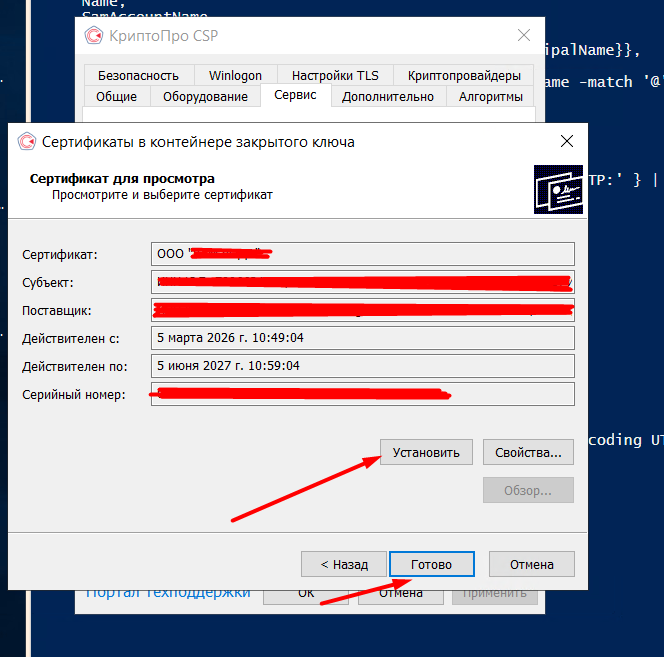Select the Настройки TLS tab
The width and height of the screenshot is (664, 657).
click(x=335, y=75)
